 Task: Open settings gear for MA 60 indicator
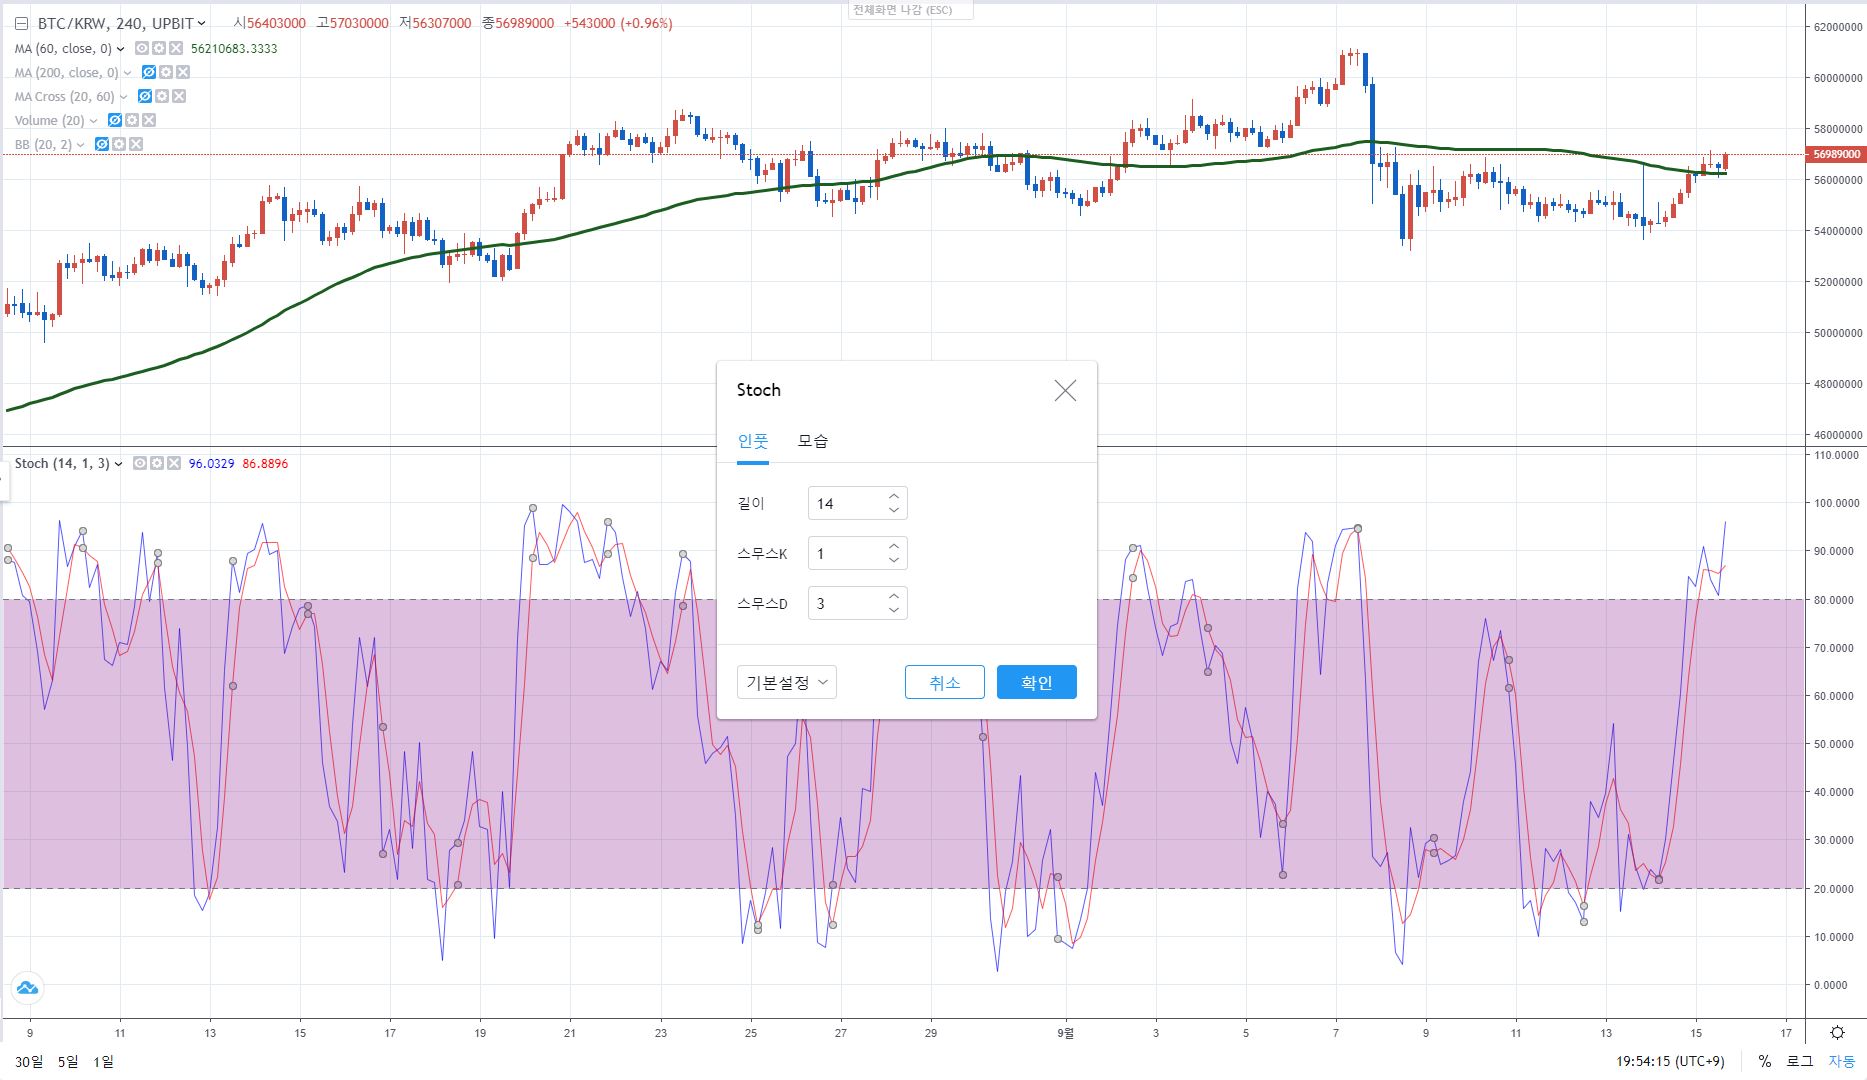[x=158, y=49]
